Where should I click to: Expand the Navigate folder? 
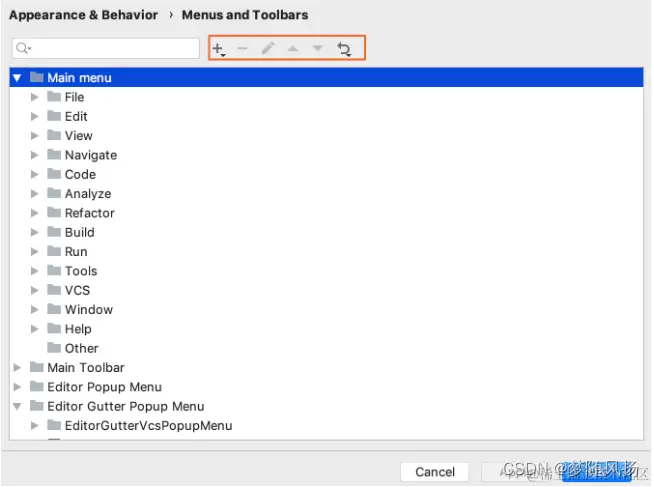34,155
